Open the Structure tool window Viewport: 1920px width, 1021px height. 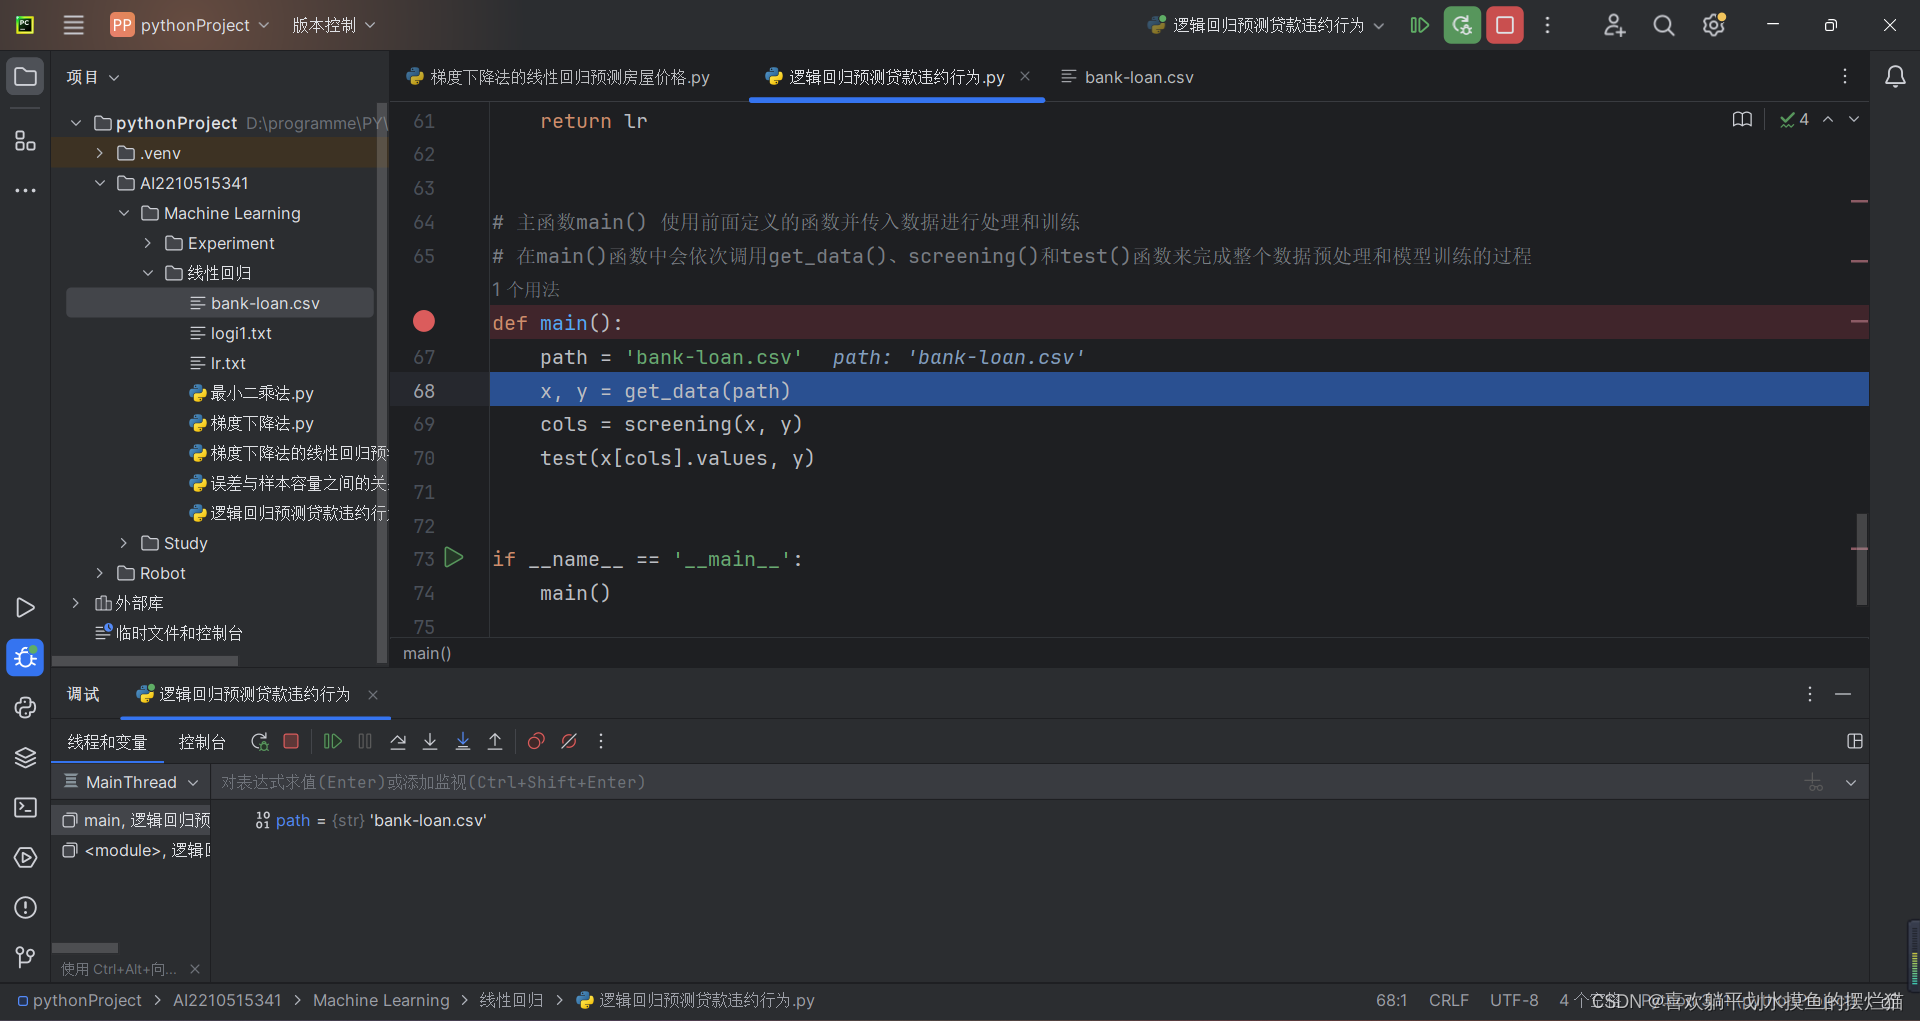tap(25, 141)
